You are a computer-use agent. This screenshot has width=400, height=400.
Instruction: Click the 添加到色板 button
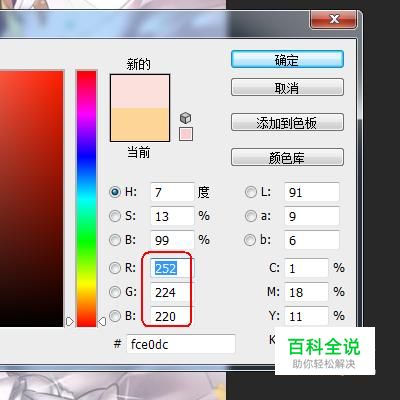[x=287, y=123]
